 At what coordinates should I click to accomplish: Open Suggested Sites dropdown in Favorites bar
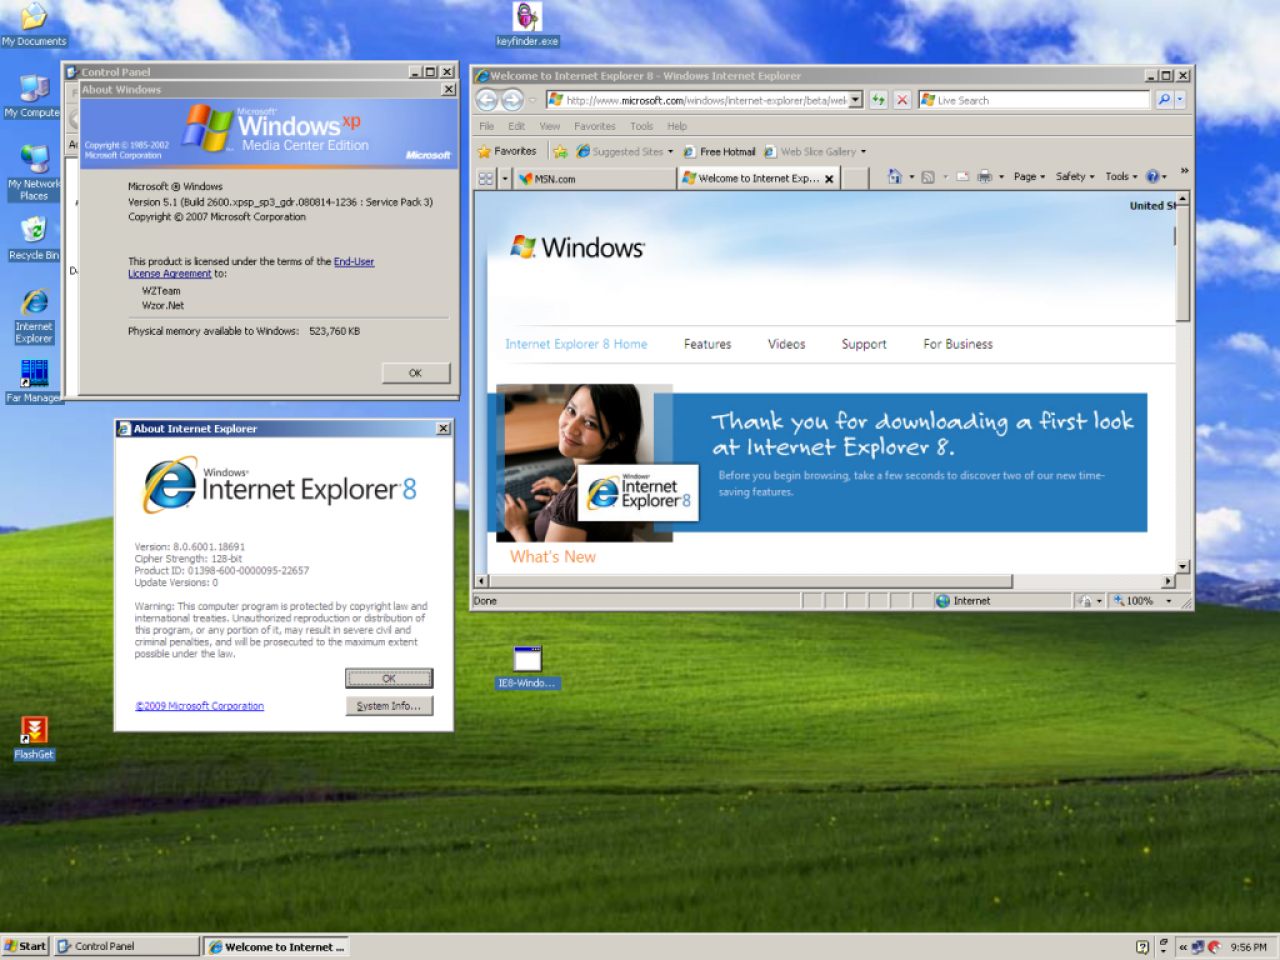tap(670, 152)
